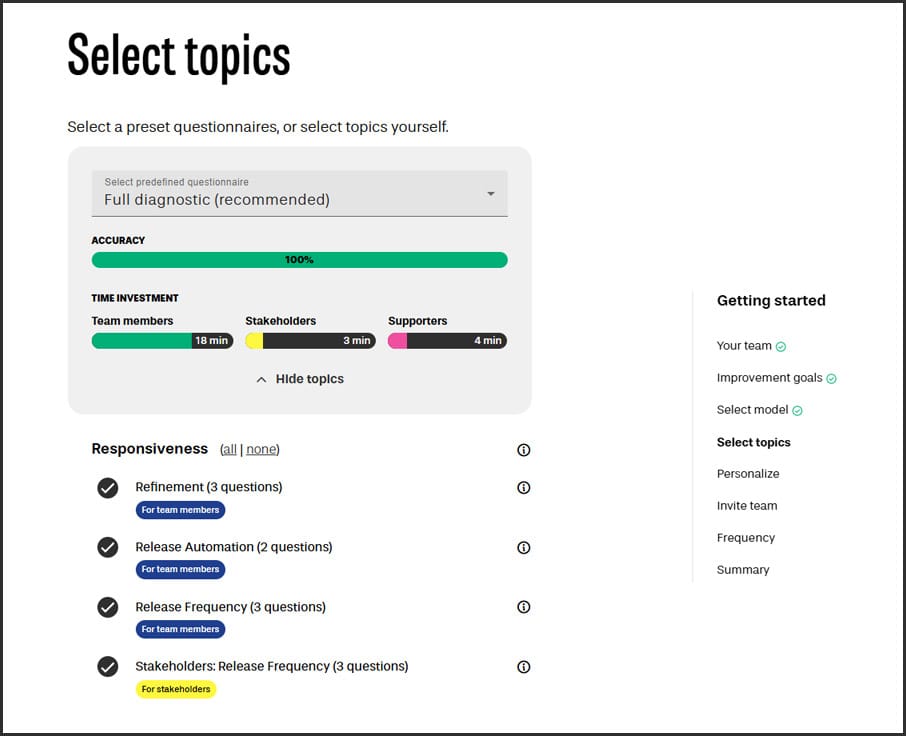Go to the Personalize step
This screenshot has width=906, height=736.
(748, 474)
